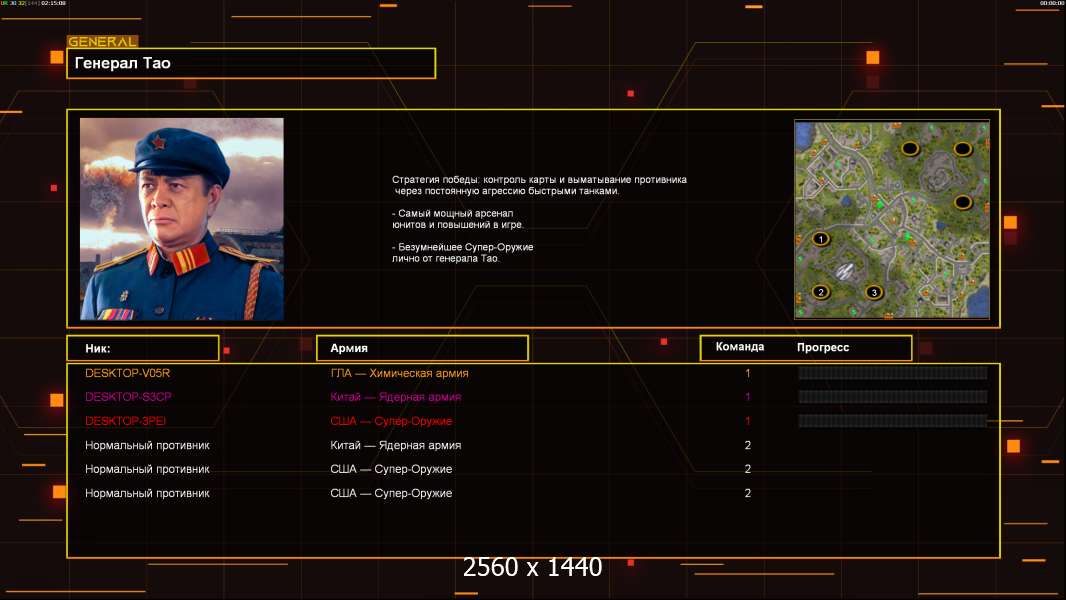Click progress bar of DESKTOP-V05R
Viewport: 1066px width, 600px height.
coord(893,372)
